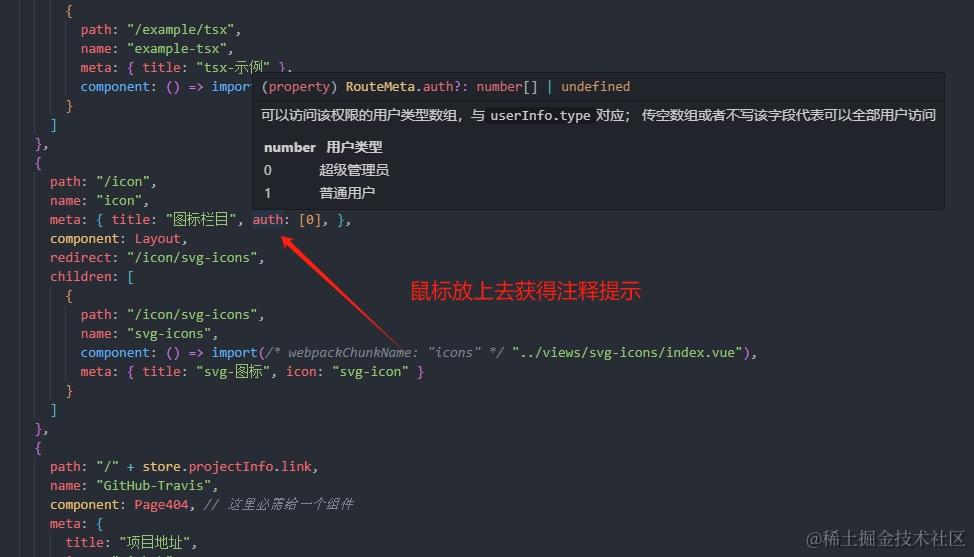974x557 pixels.
Task: Click the Layout component identifier
Action: click(x=158, y=238)
